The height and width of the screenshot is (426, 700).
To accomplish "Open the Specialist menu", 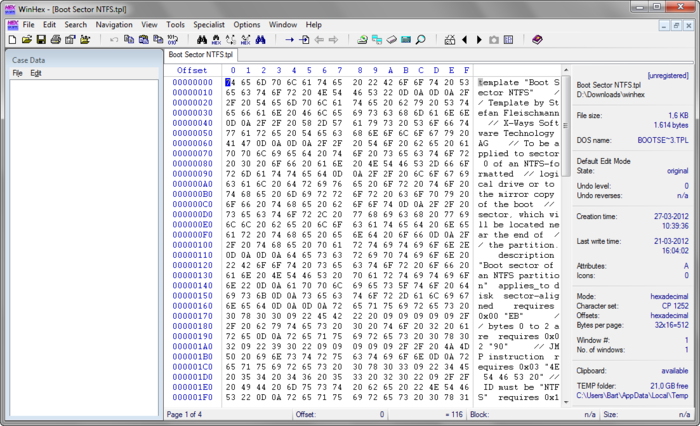I will pos(208,23).
